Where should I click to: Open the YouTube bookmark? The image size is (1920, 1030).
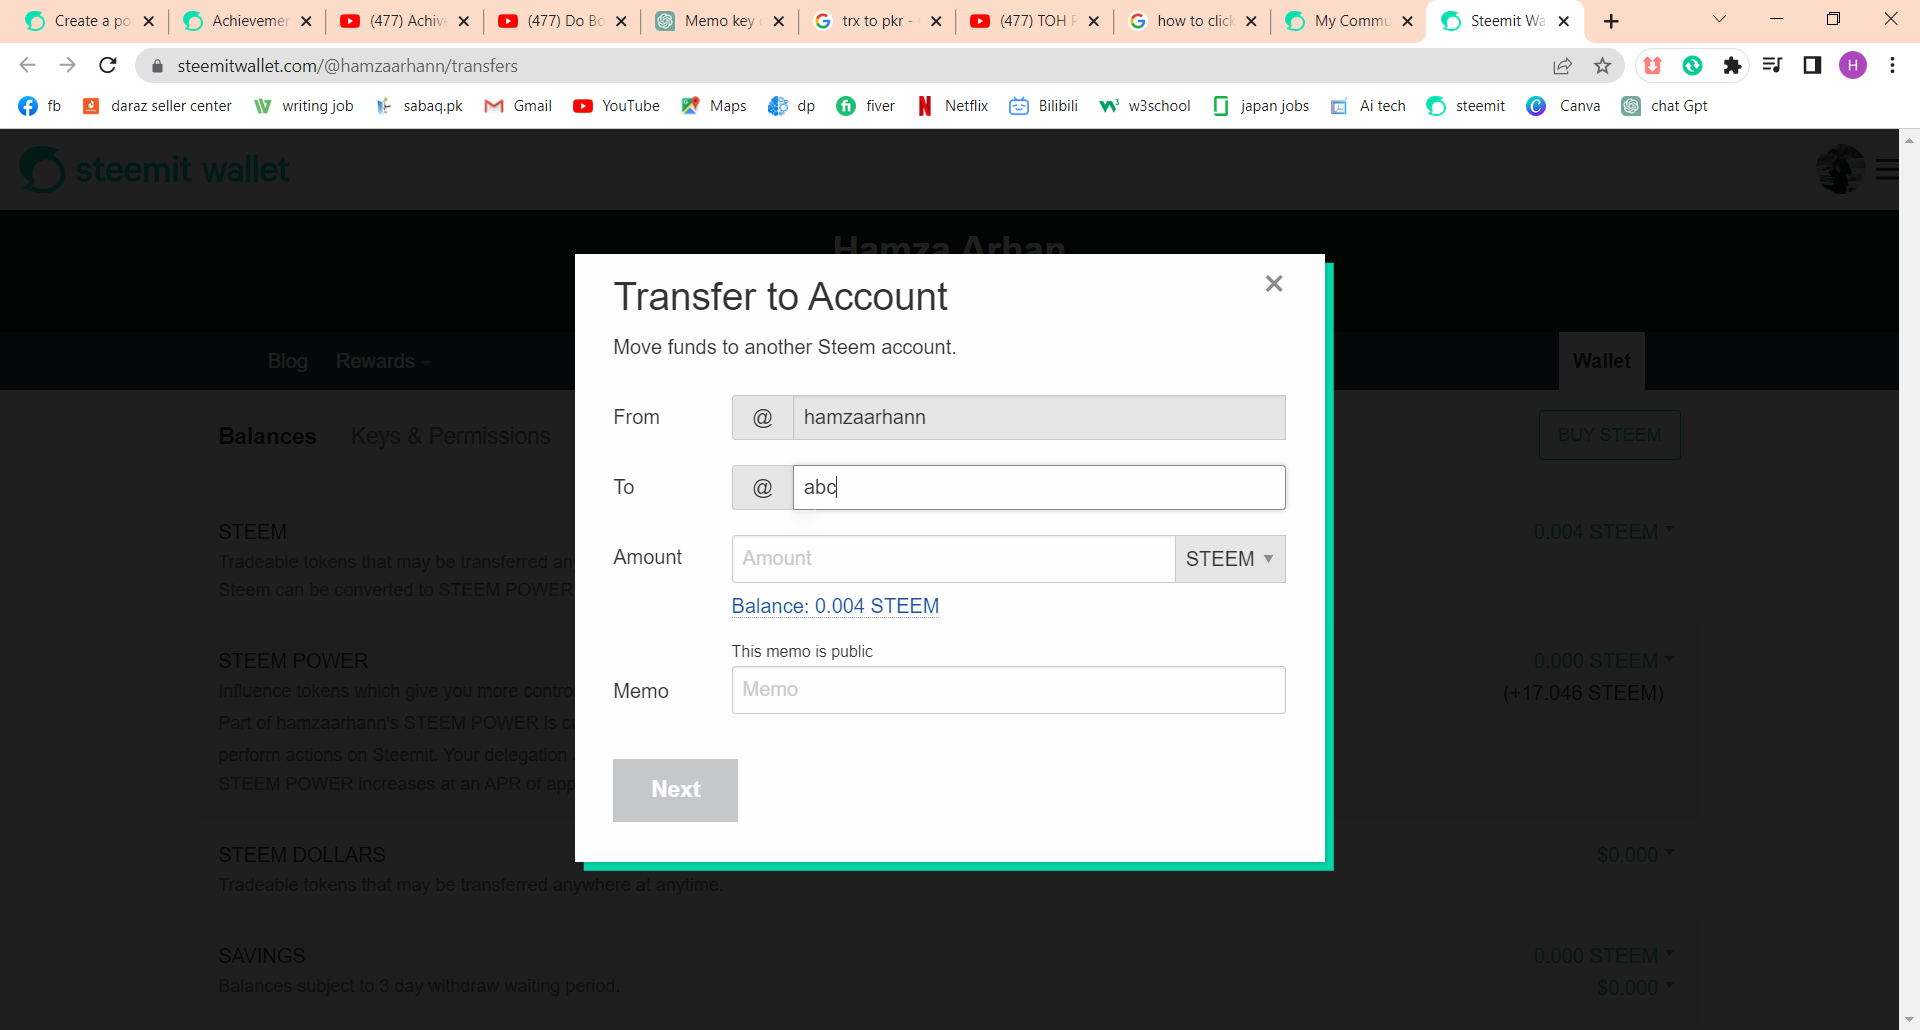point(616,106)
